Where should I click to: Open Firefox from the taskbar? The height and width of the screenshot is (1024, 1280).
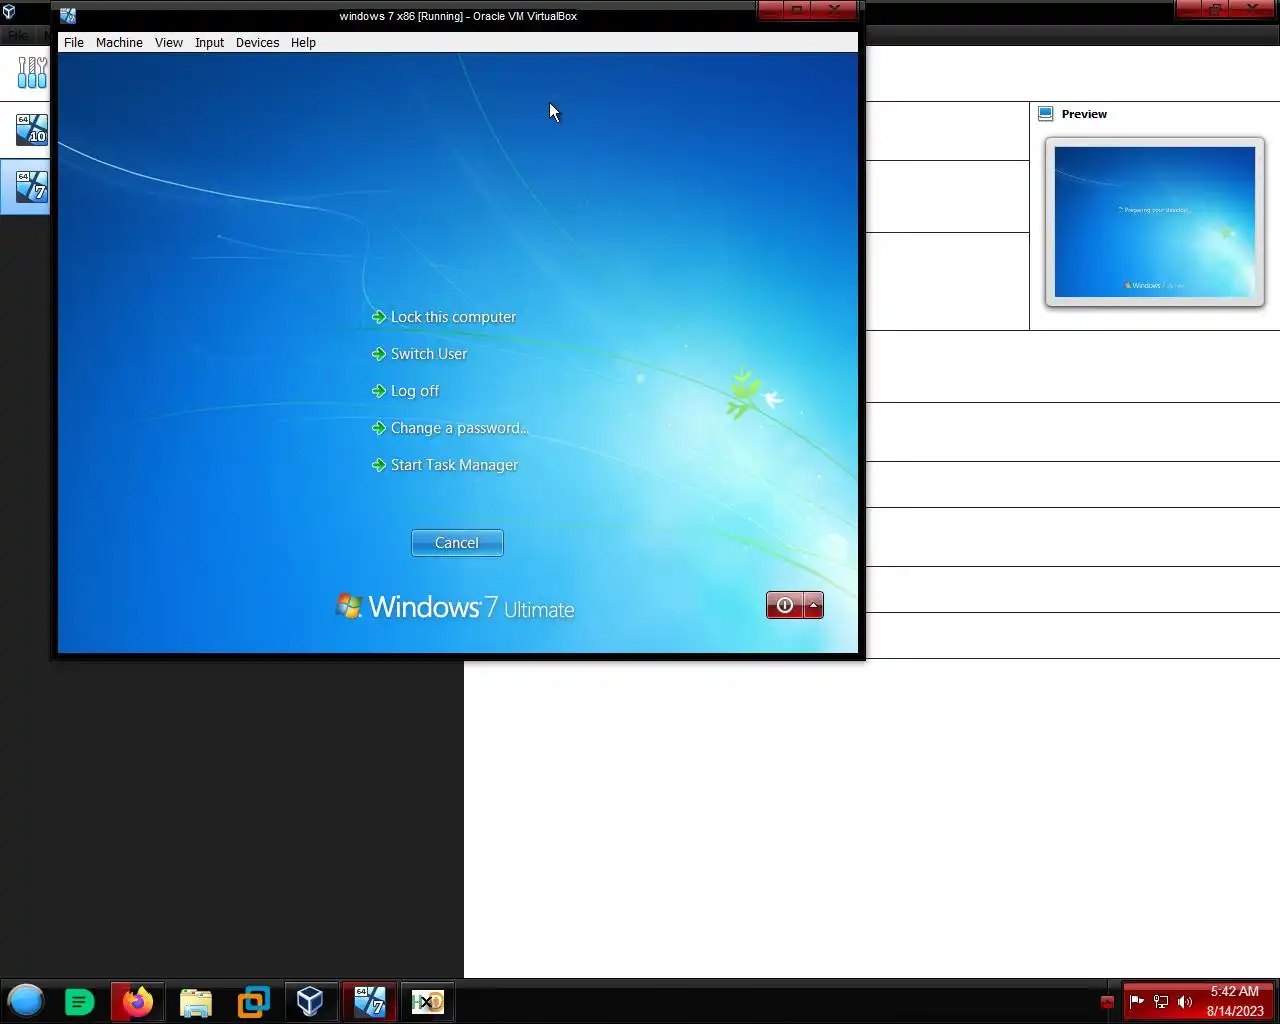[137, 1002]
